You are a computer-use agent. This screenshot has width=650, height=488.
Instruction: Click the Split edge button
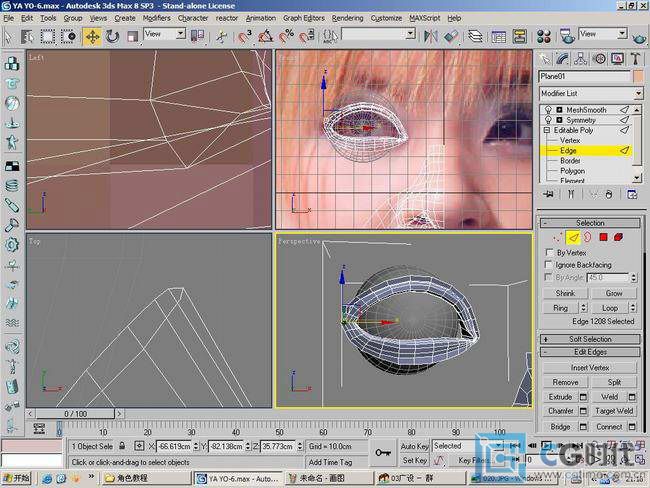tap(614, 382)
